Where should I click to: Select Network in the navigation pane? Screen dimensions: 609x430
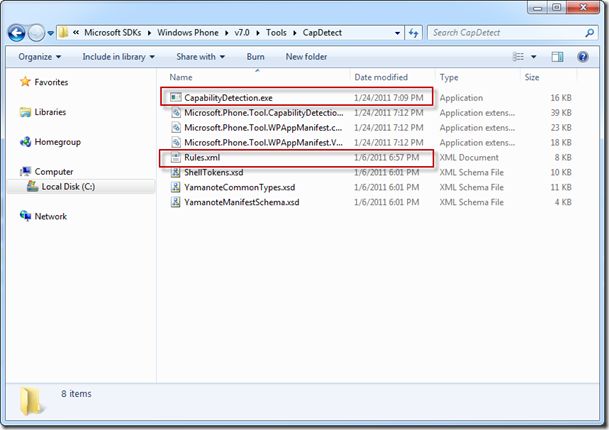coord(50,216)
